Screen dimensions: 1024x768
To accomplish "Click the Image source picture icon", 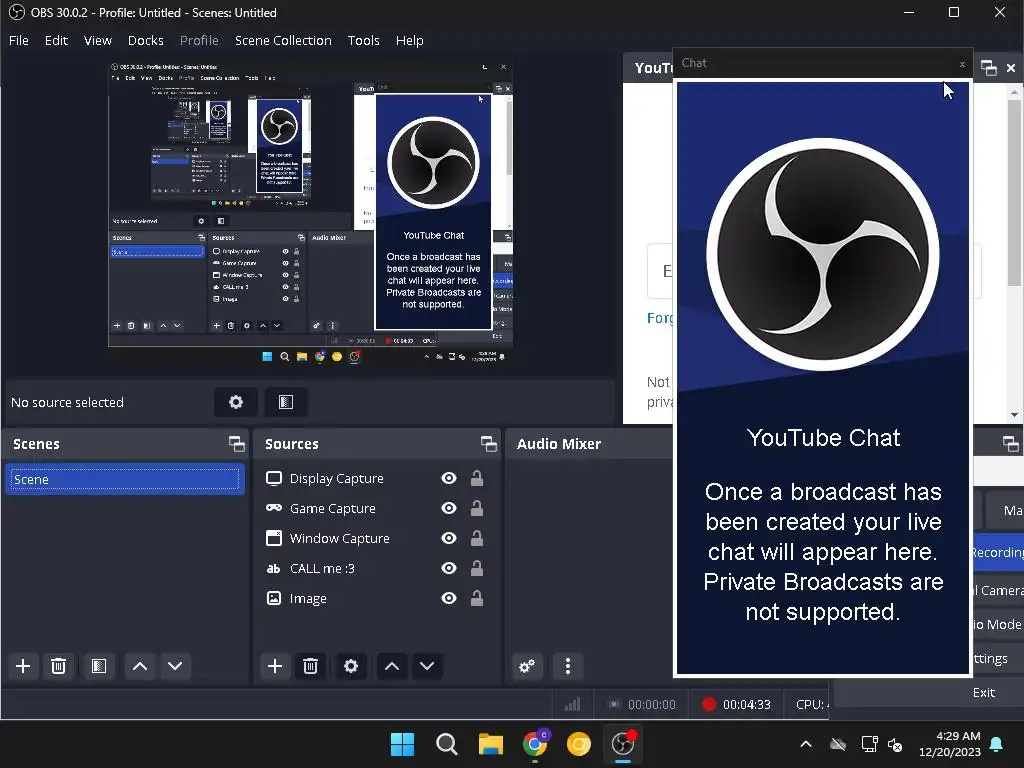I will [274, 598].
